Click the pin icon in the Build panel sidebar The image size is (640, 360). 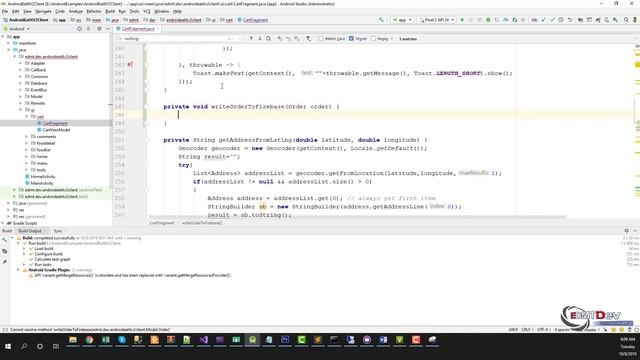pyautogui.click(x=4, y=262)
